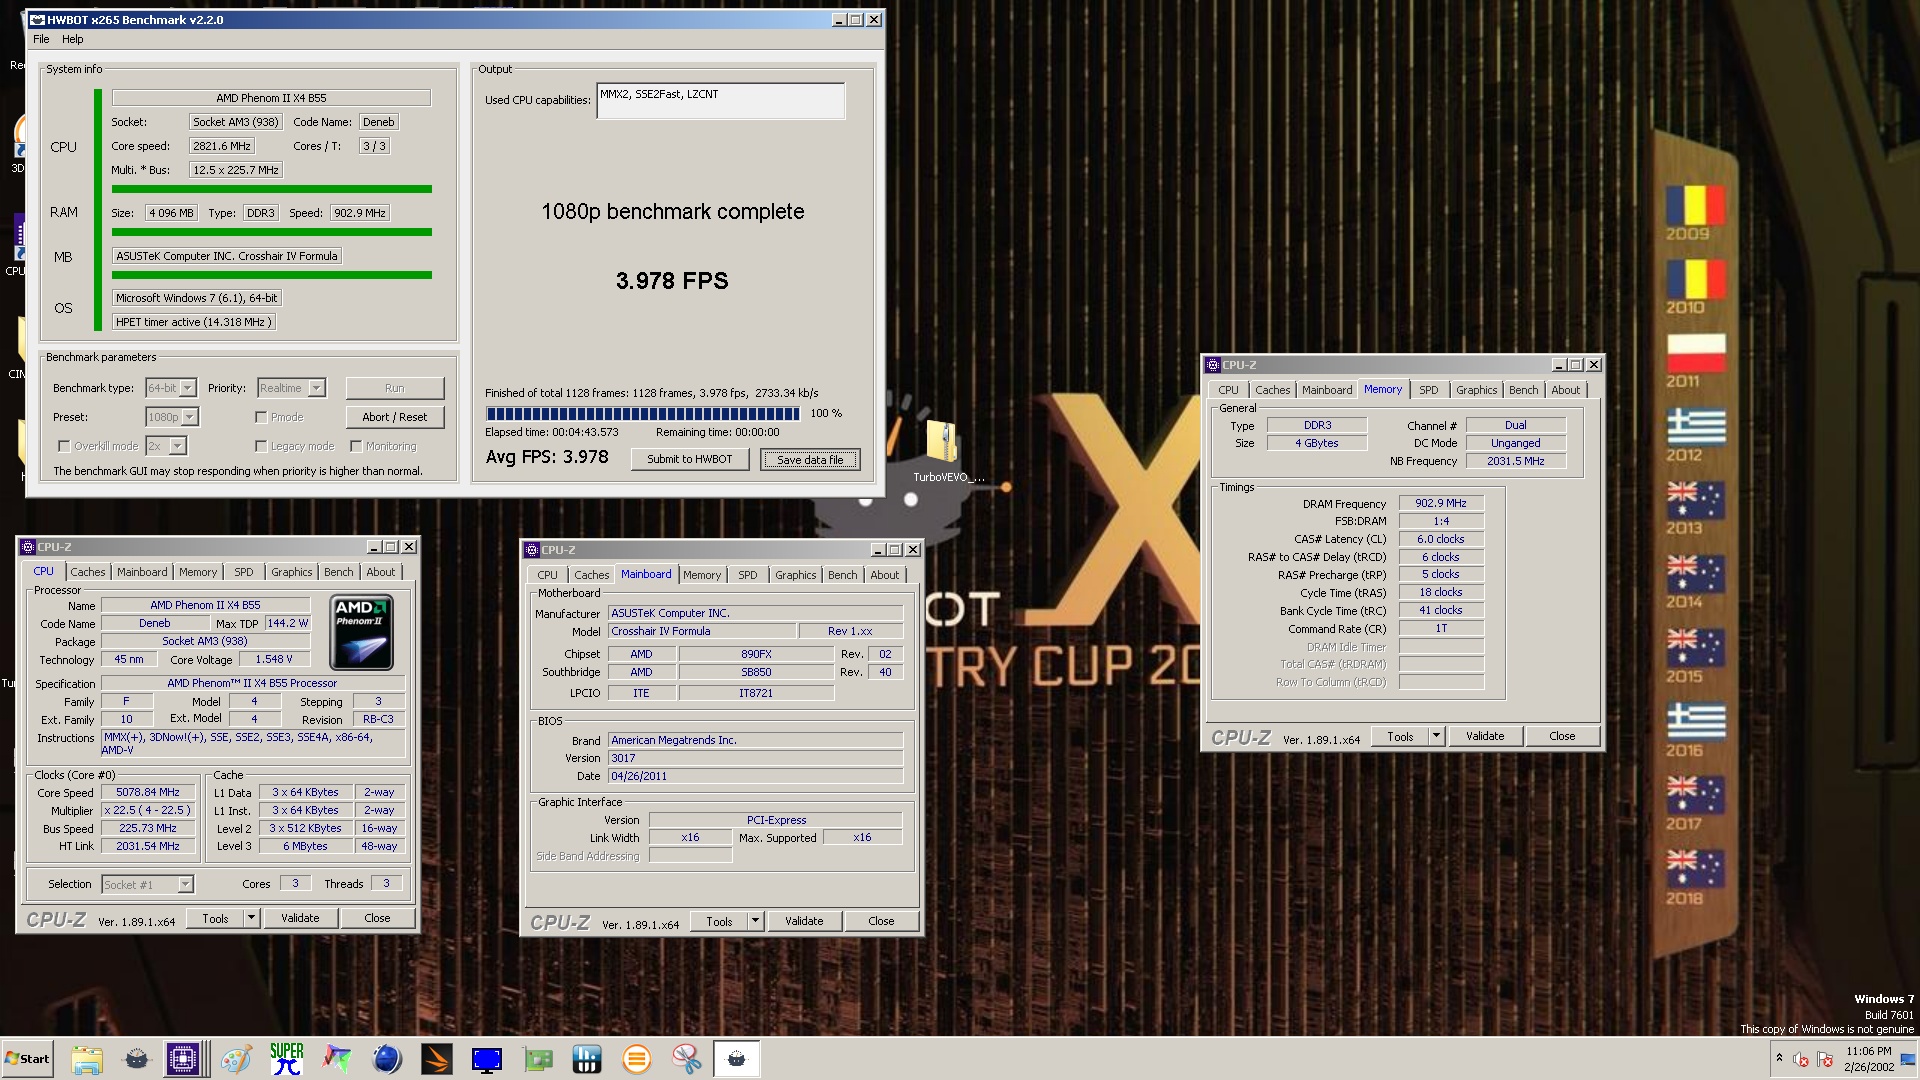Click Abort / Reset button
Screen dimensions: 1920x1080
[394, 417]
